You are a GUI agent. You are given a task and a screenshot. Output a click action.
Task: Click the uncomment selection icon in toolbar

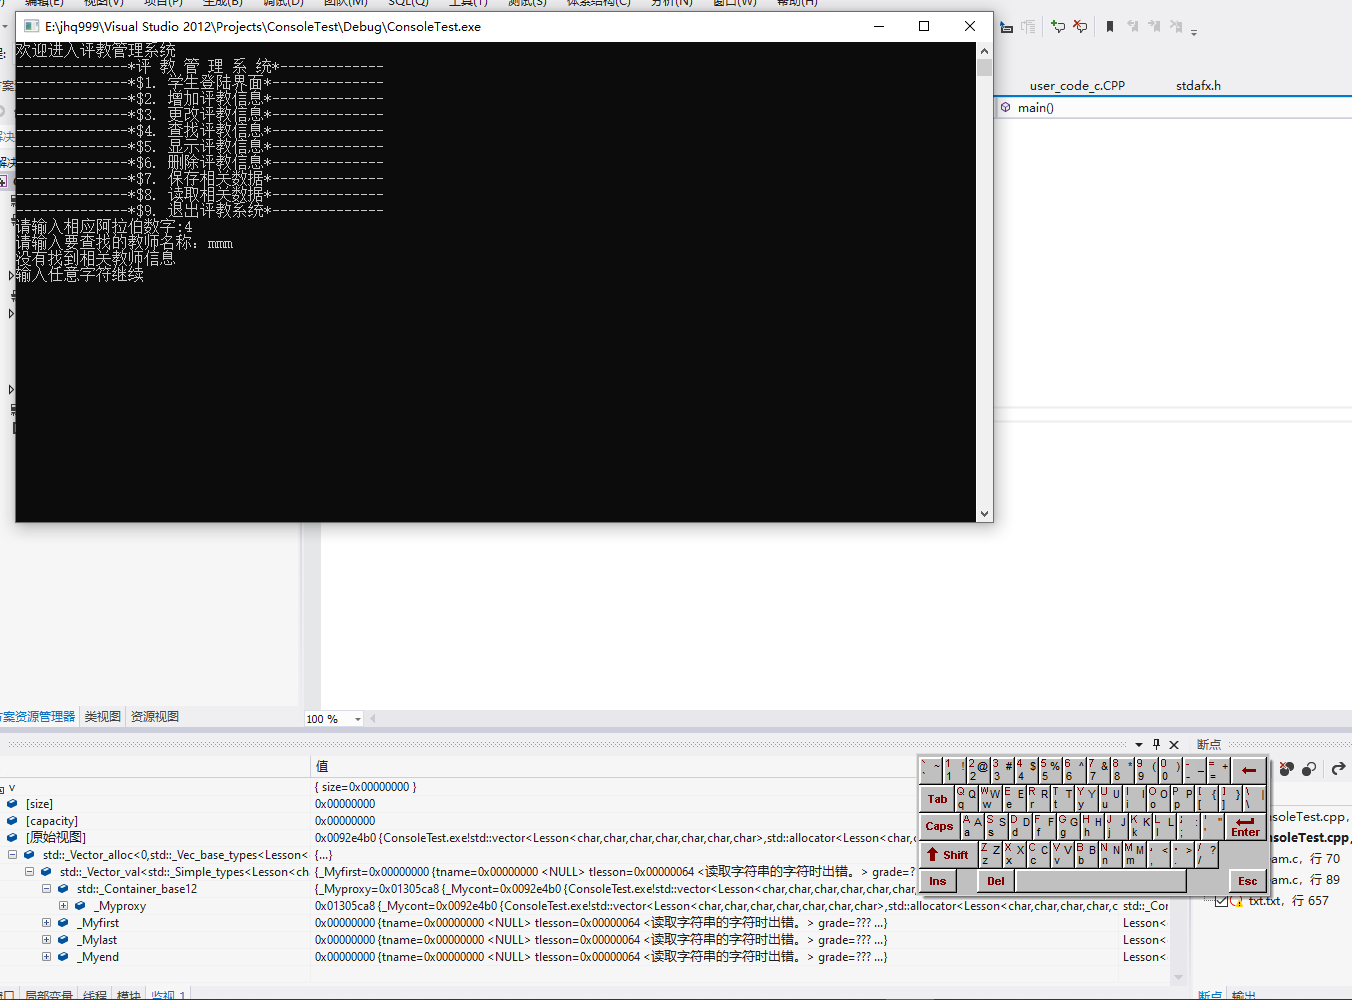click(x=1080, y=27)
